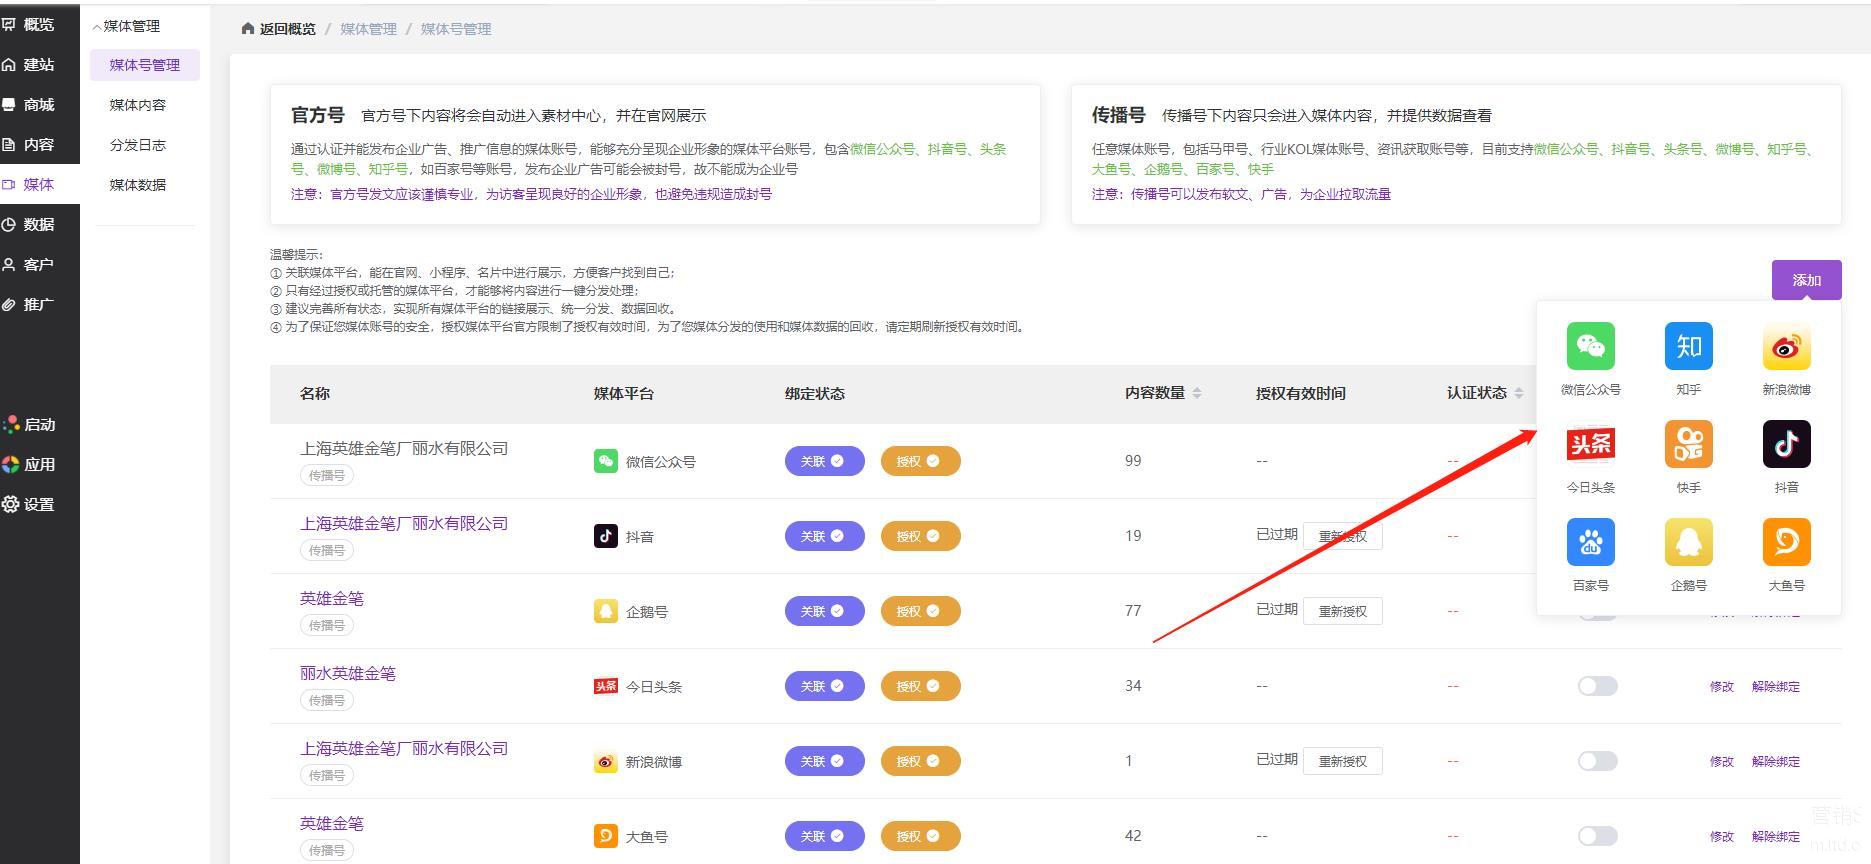The height and width of the screenshot is (864, 1871).
Task: Go to 数据 in the left navigation
Action: (38, 225)
